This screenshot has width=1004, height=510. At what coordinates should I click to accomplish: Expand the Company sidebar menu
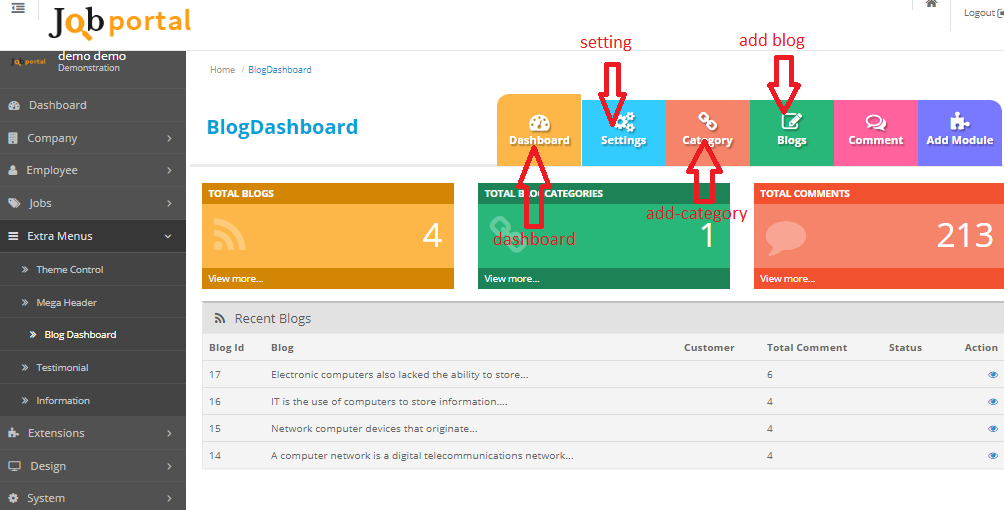[92, 138]
